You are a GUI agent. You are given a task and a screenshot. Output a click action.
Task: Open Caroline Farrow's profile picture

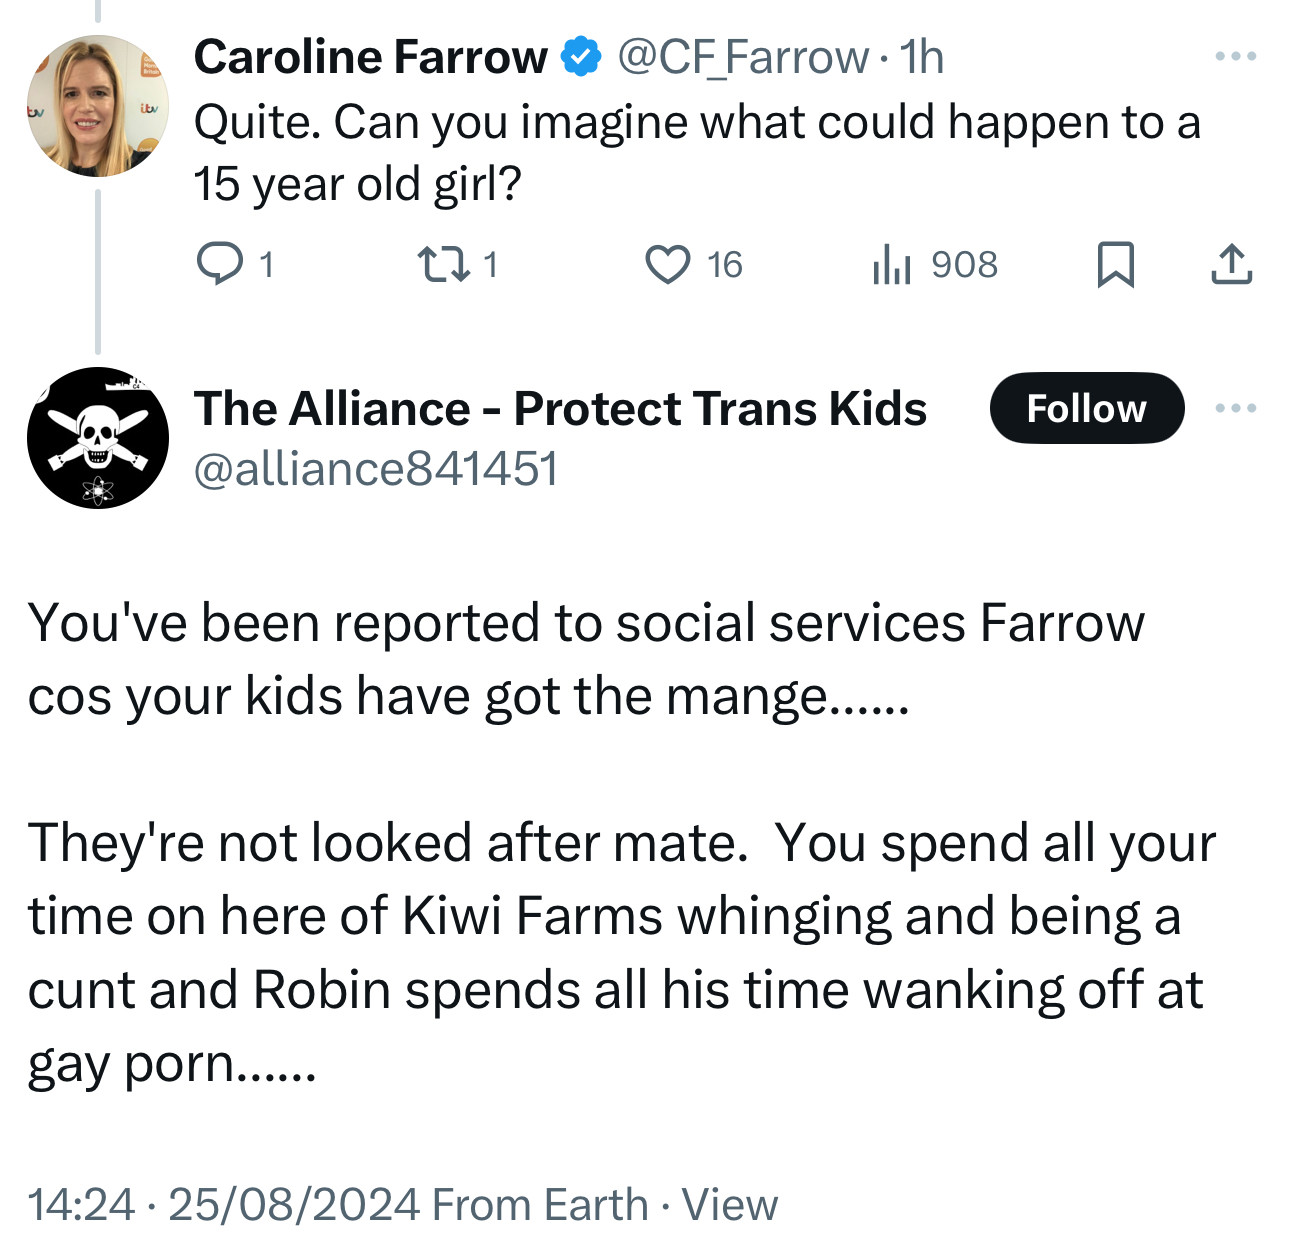[x=97, y=106]
